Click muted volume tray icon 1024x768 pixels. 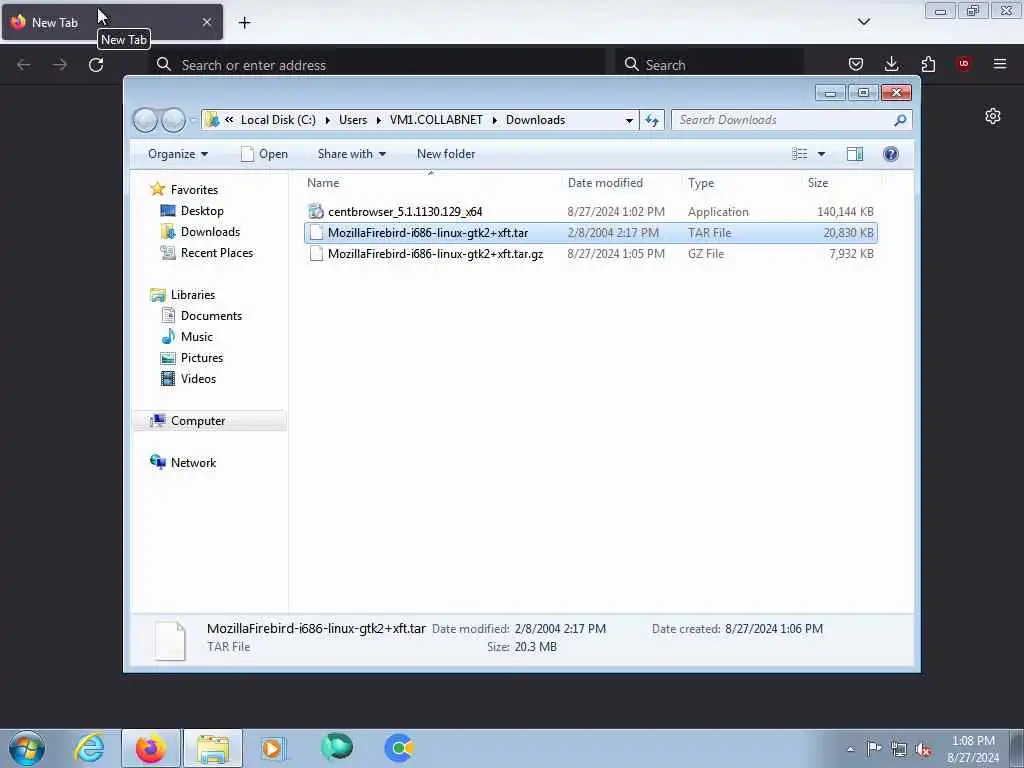tap(923, 749)
